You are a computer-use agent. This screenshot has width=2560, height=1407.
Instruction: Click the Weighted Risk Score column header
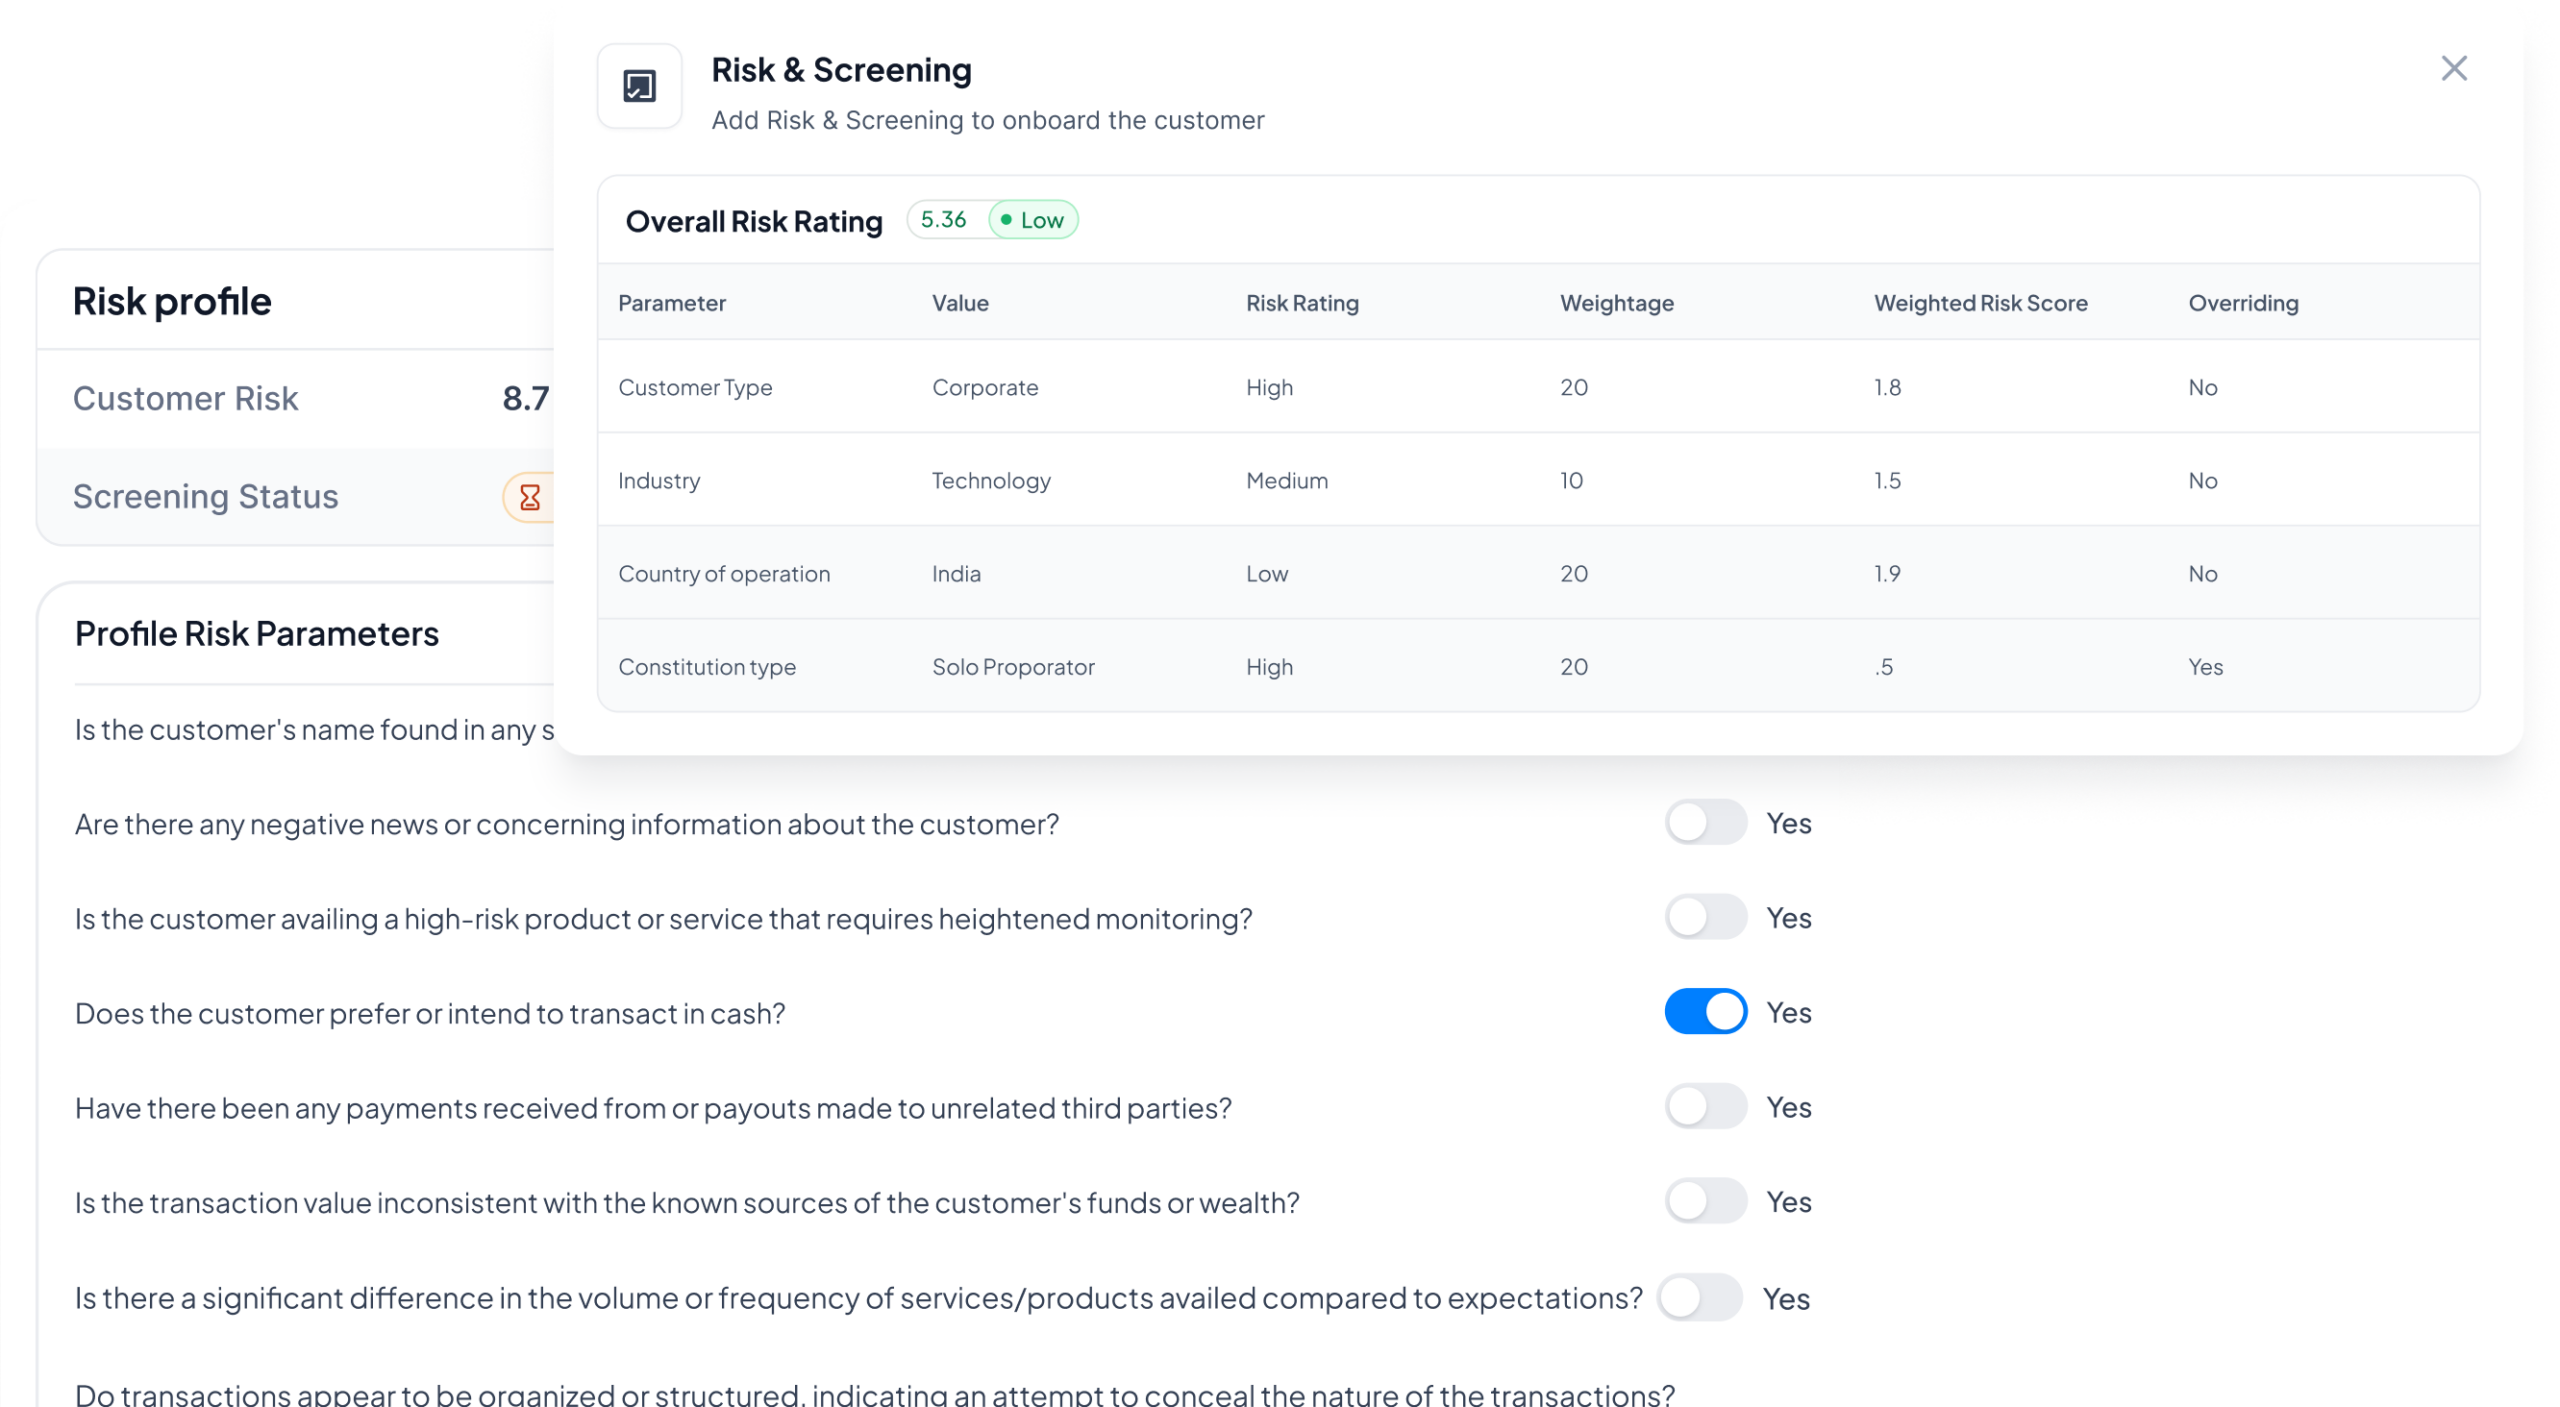coord(1980,303)
